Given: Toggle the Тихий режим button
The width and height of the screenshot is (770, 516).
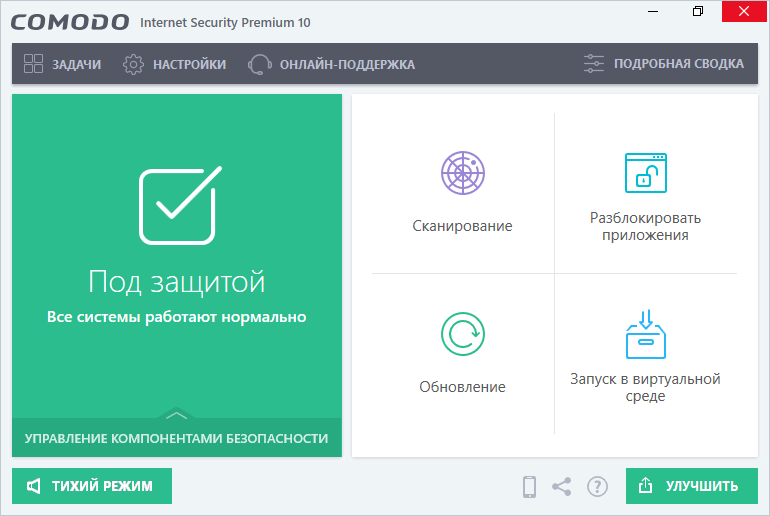Looking at the screenshot, I should (92, 486).
